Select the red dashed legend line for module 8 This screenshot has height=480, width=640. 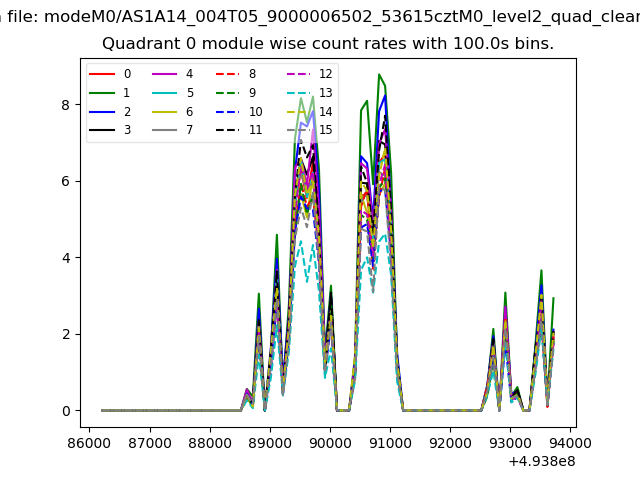[228, 74]
